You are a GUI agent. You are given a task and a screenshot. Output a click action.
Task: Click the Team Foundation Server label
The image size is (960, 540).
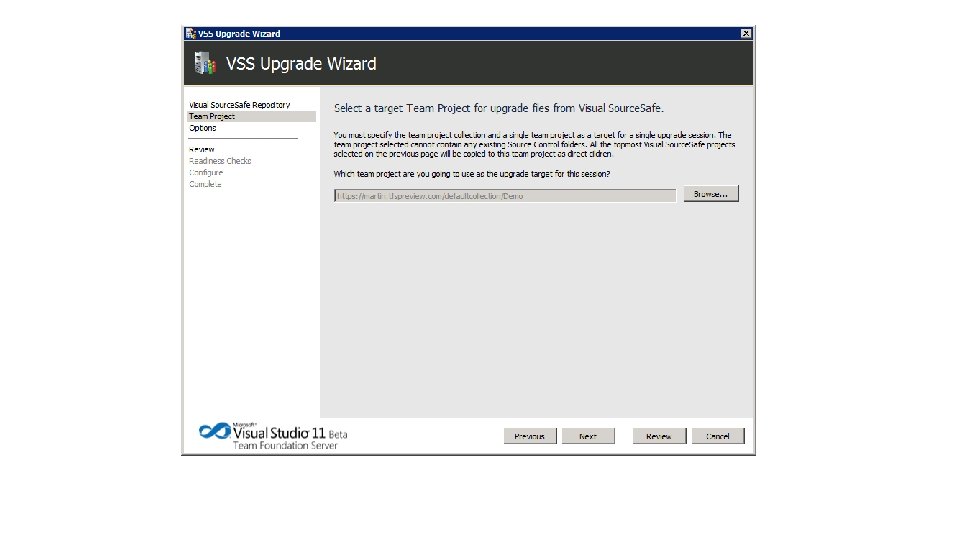pos(285,446)
